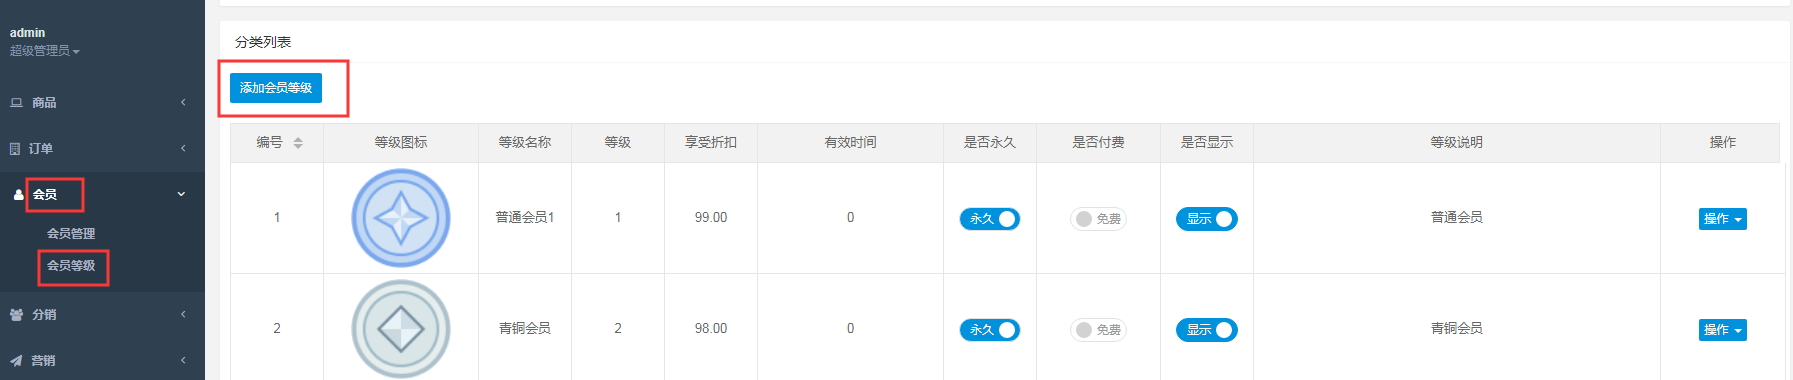Screen dimensions: 1793x380
Task: Click the 营销 paper plane icon
Action: click(16, 361)
